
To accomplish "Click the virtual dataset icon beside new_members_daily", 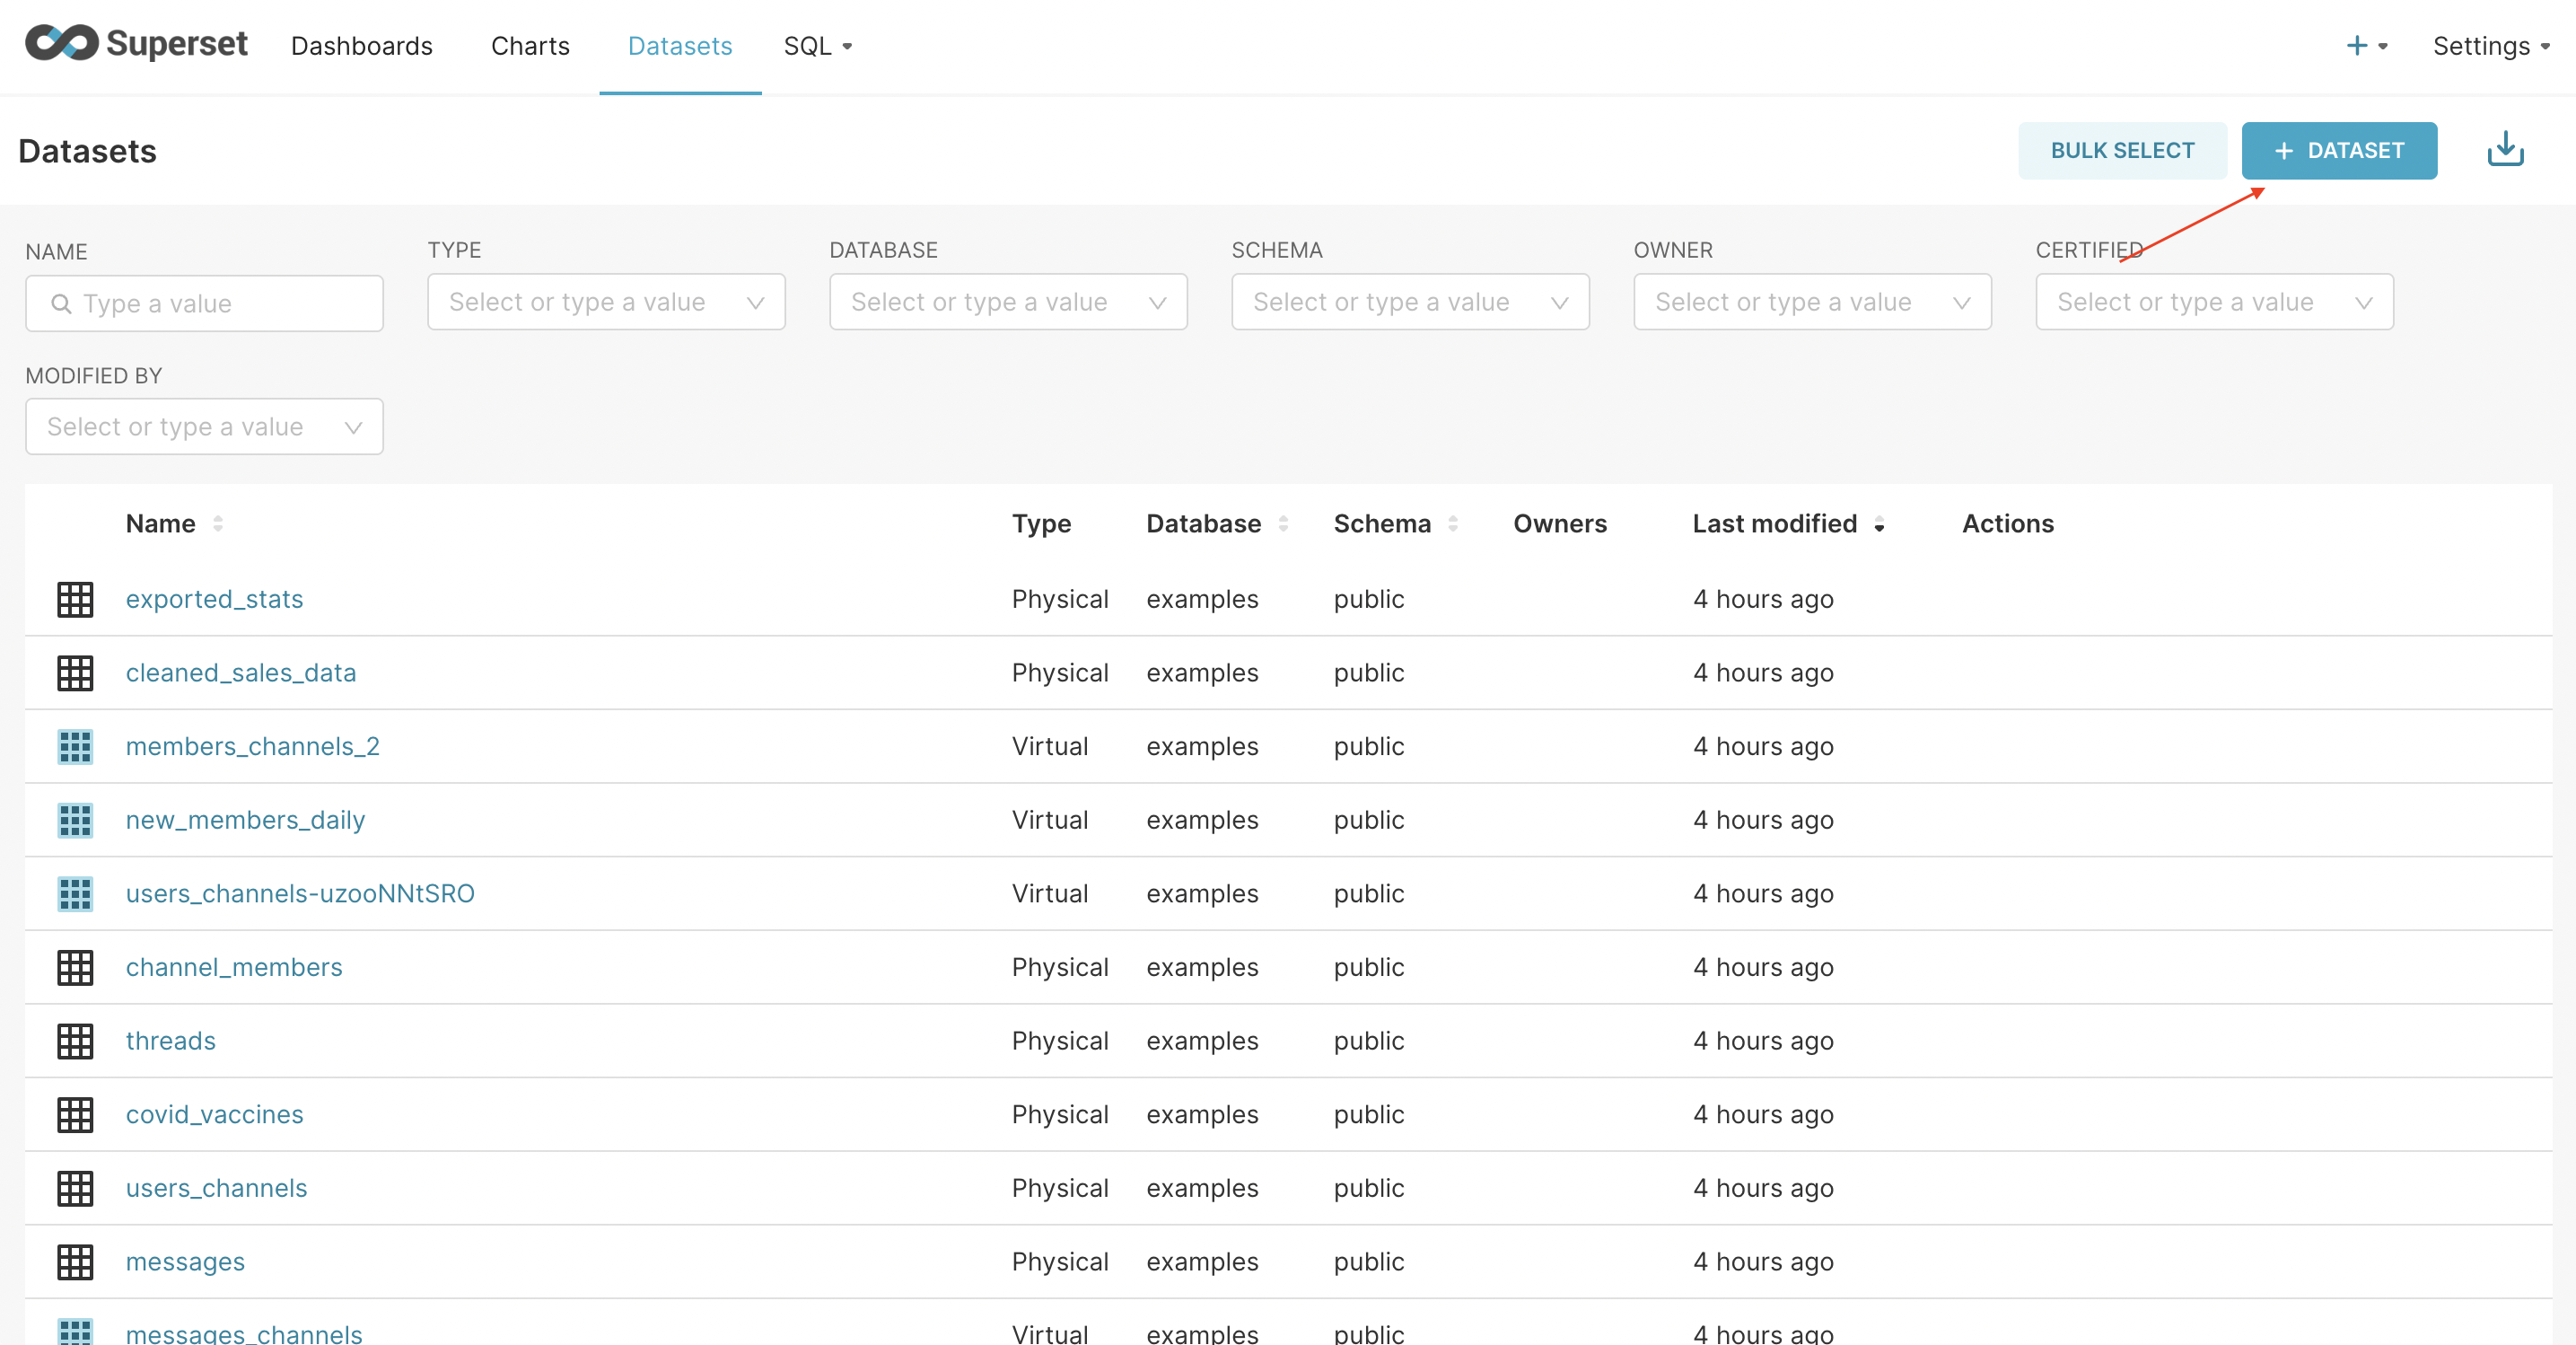I will tap(75, 820).
